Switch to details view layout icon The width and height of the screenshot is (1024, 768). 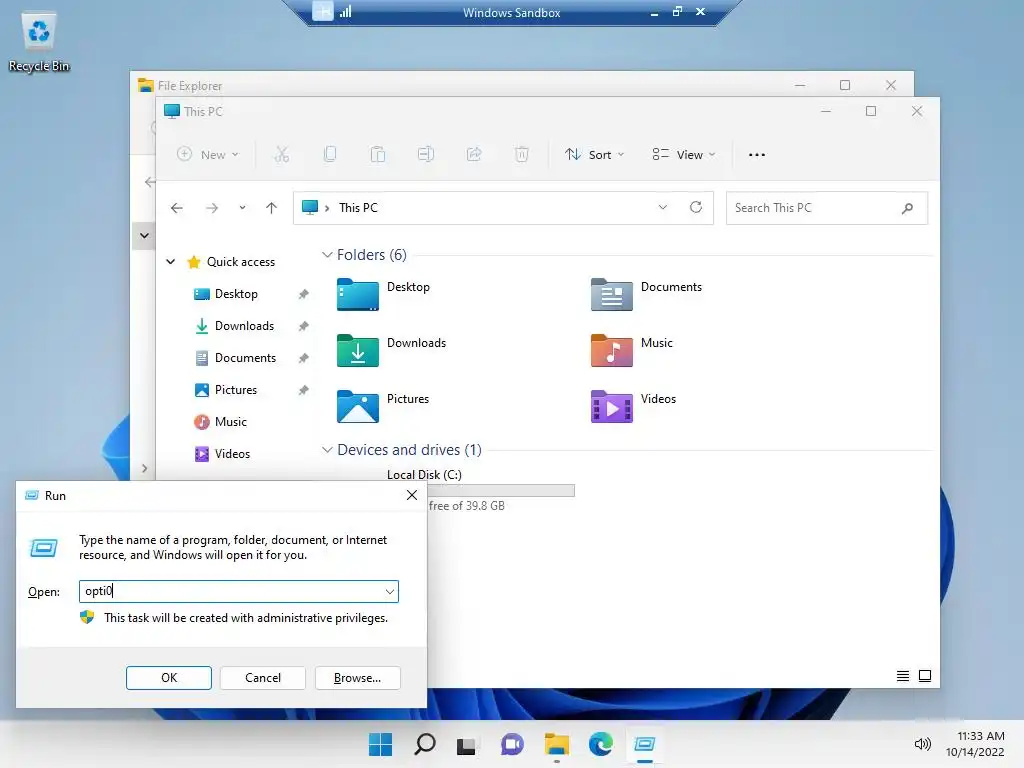click(x=903, y=676)
